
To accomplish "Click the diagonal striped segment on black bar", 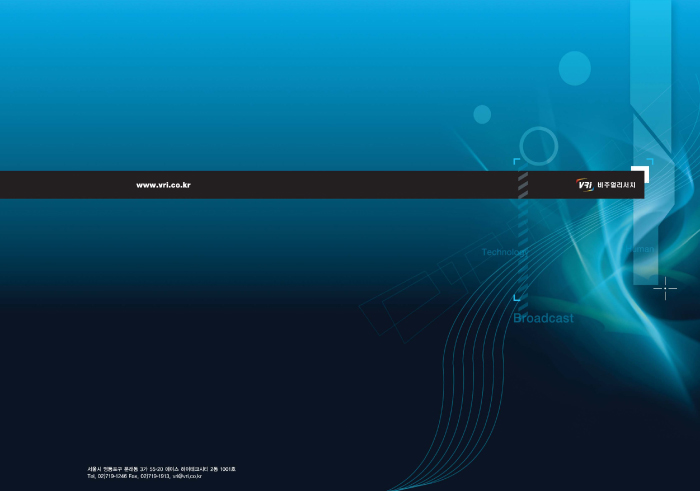I will pyautogui.click(x=522, y=185).
